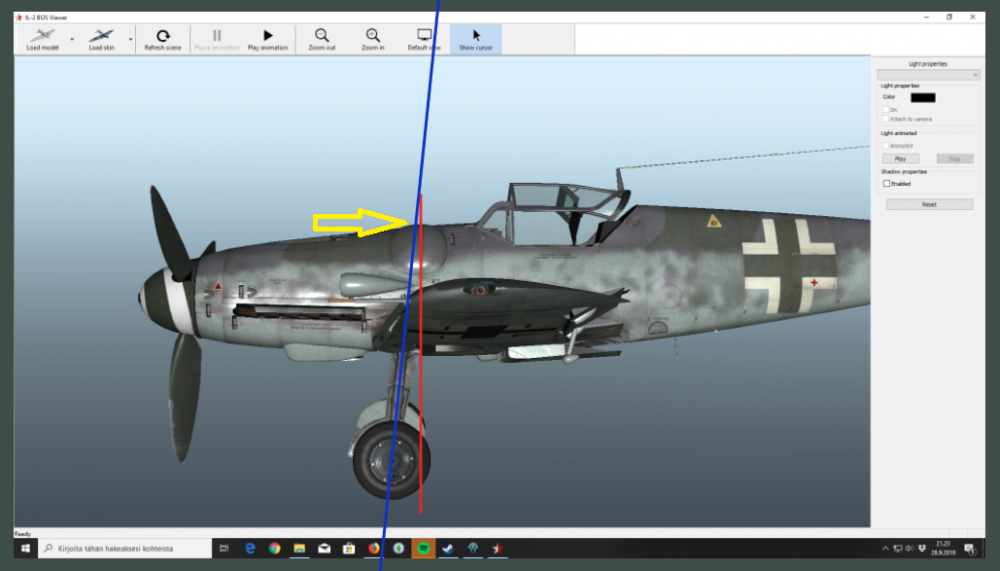Open the Light properties combo box

tap(927, 75)
